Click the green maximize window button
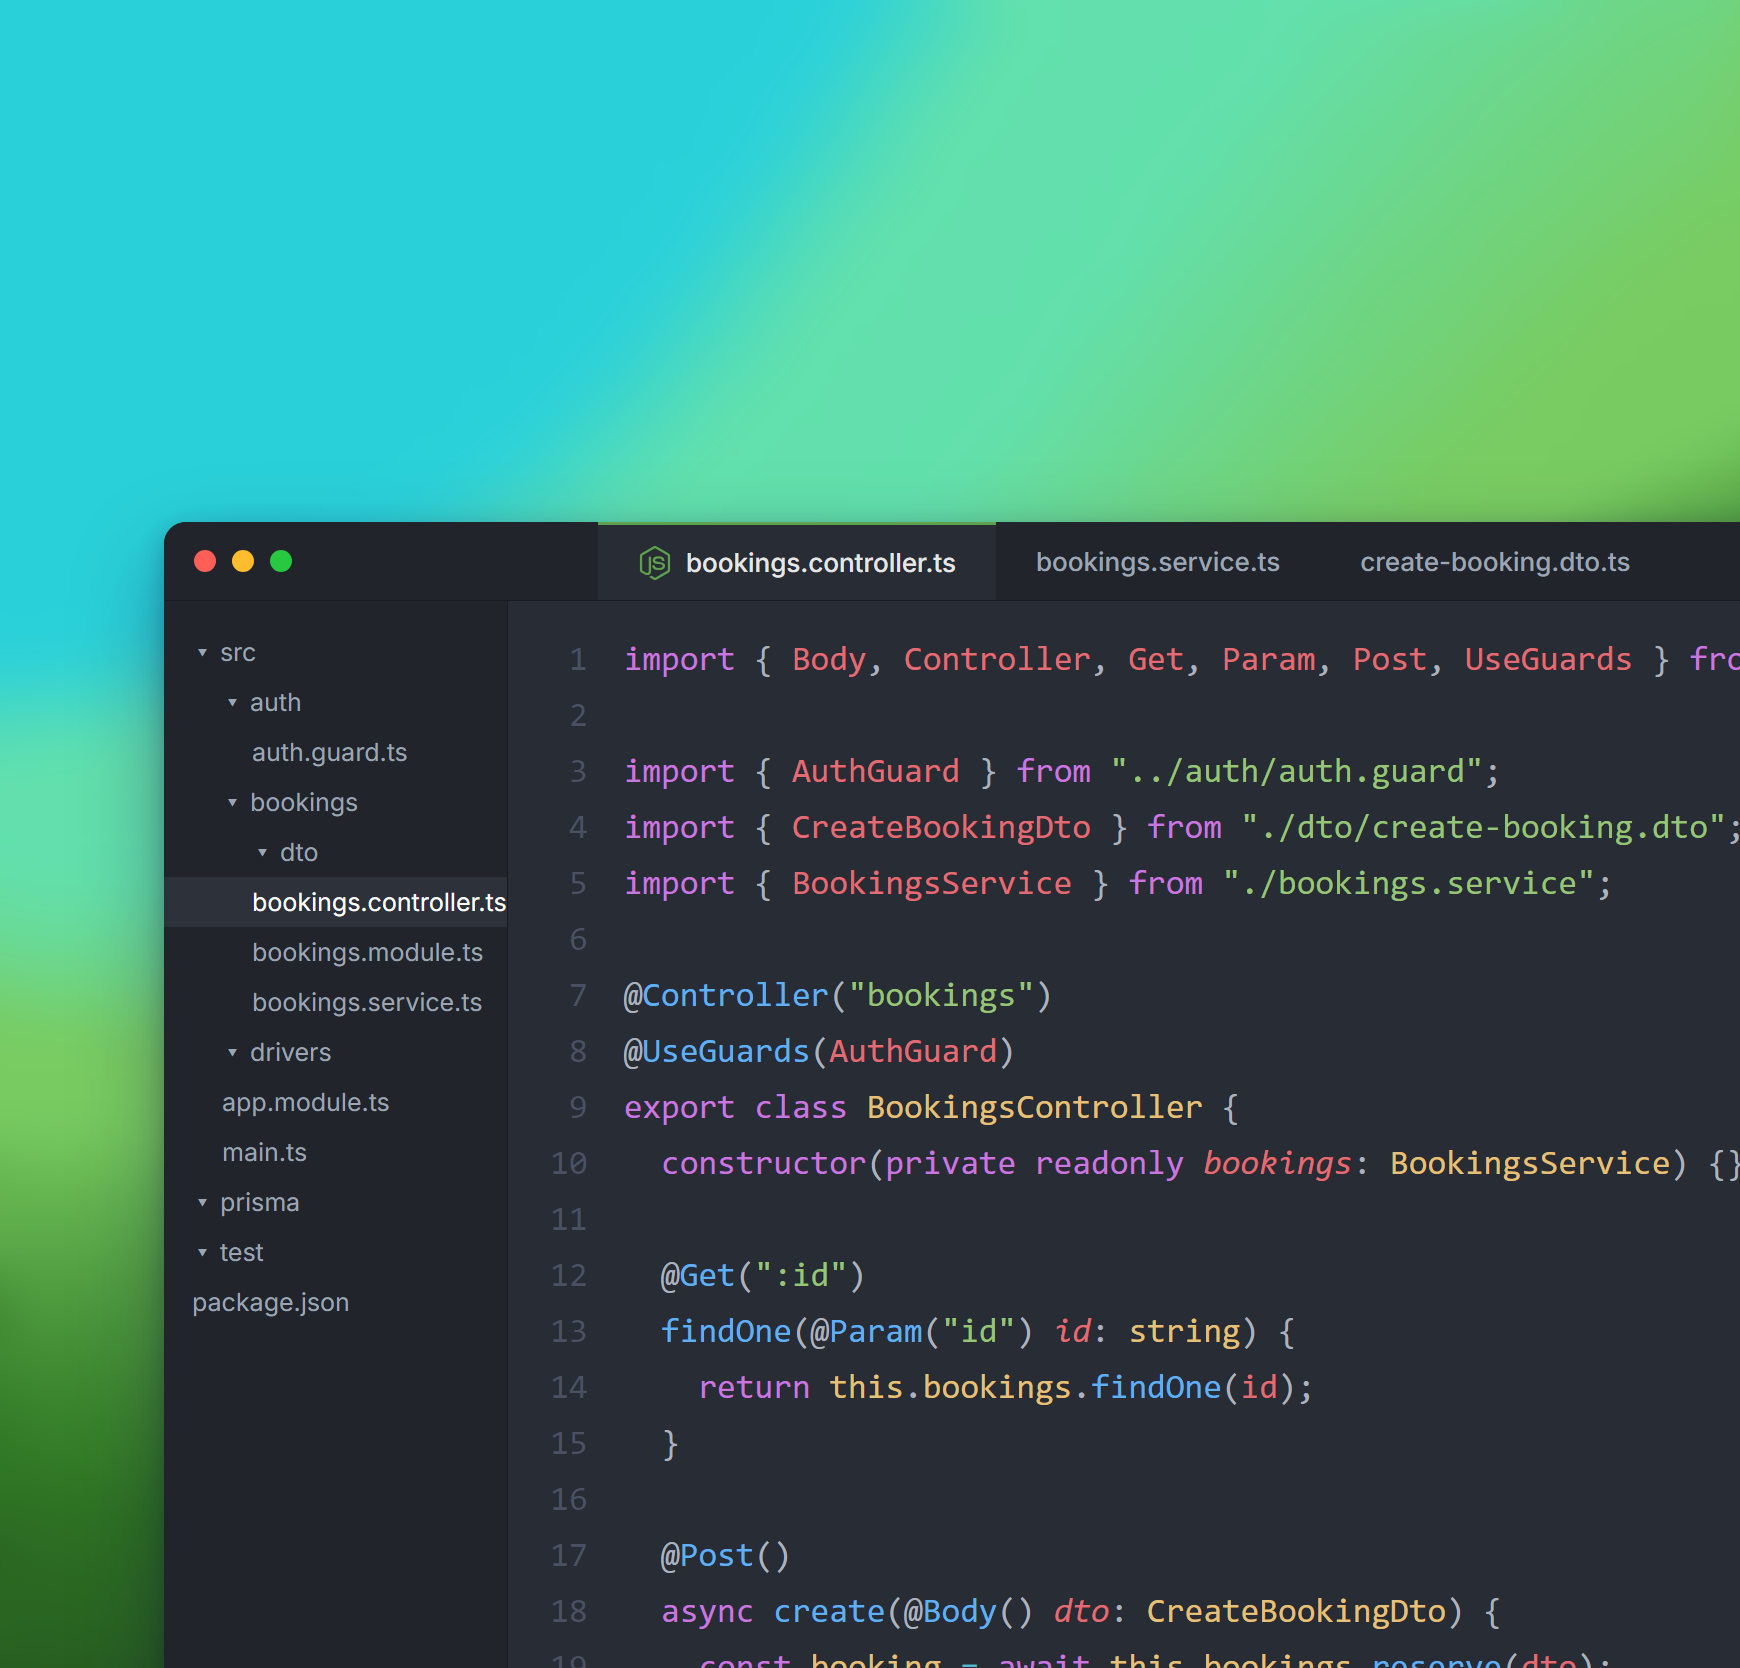Viewport: 1740px width, 1668px height. point(281,561)
